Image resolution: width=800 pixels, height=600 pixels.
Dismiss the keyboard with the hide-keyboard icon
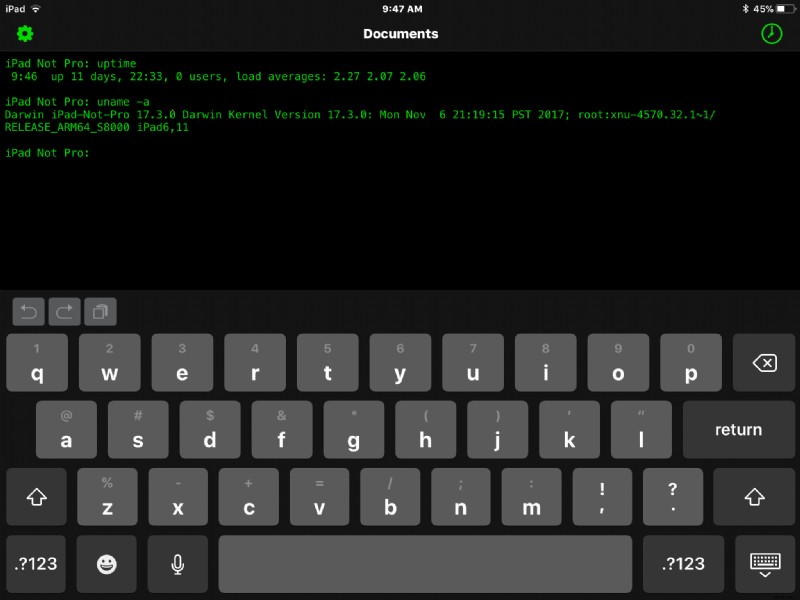pyautogui.click(x=764, y=564)
